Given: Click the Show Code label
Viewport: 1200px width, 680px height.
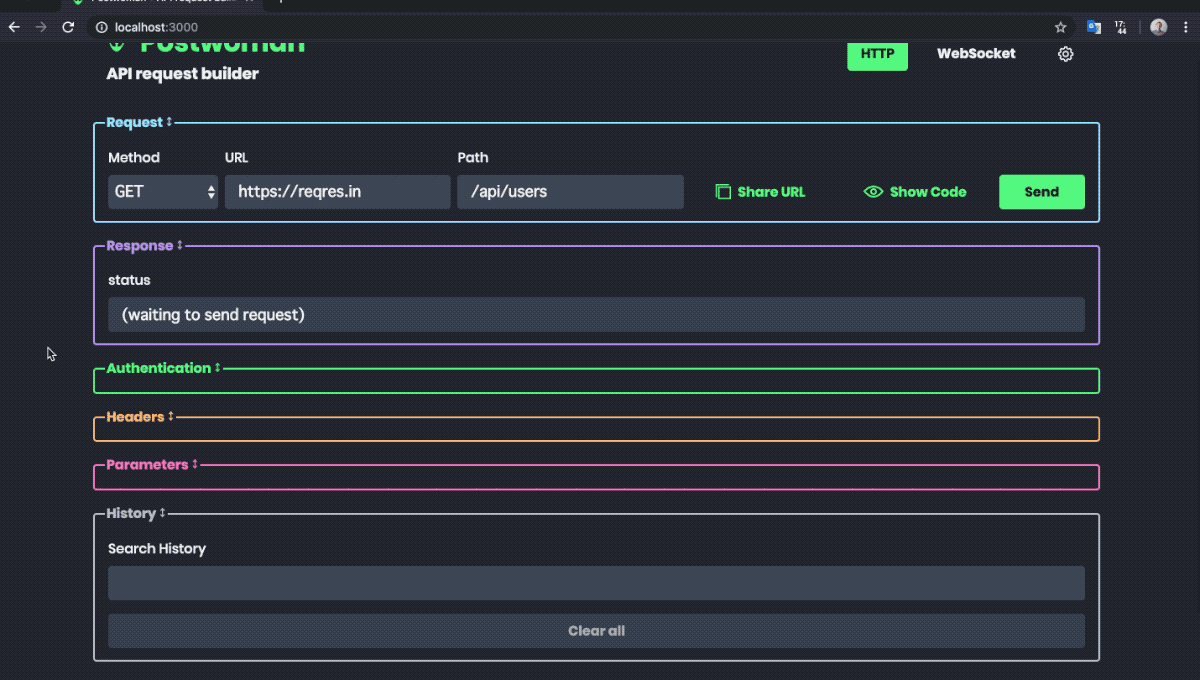Looking at the screenshot, I should 928,192.
